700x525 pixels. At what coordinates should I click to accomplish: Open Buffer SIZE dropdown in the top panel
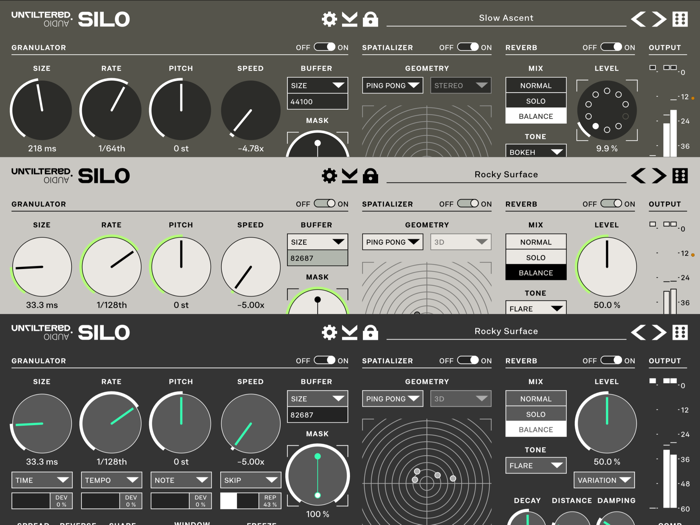pos(317,85)
